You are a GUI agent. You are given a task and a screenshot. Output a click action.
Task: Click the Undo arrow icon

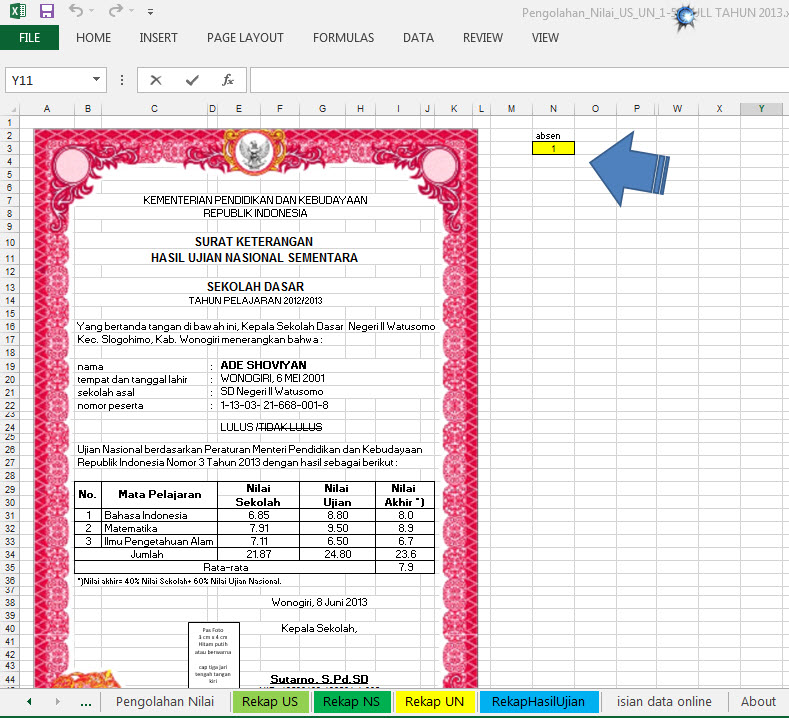[75, 11]
